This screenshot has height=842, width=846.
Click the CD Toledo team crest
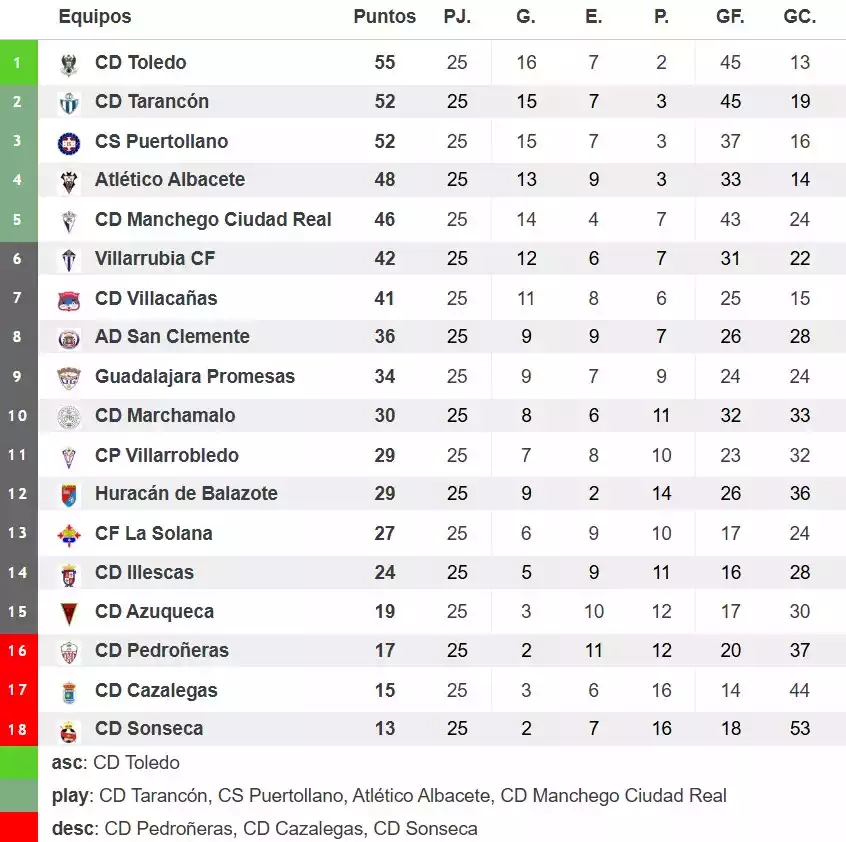pos(69,64)
